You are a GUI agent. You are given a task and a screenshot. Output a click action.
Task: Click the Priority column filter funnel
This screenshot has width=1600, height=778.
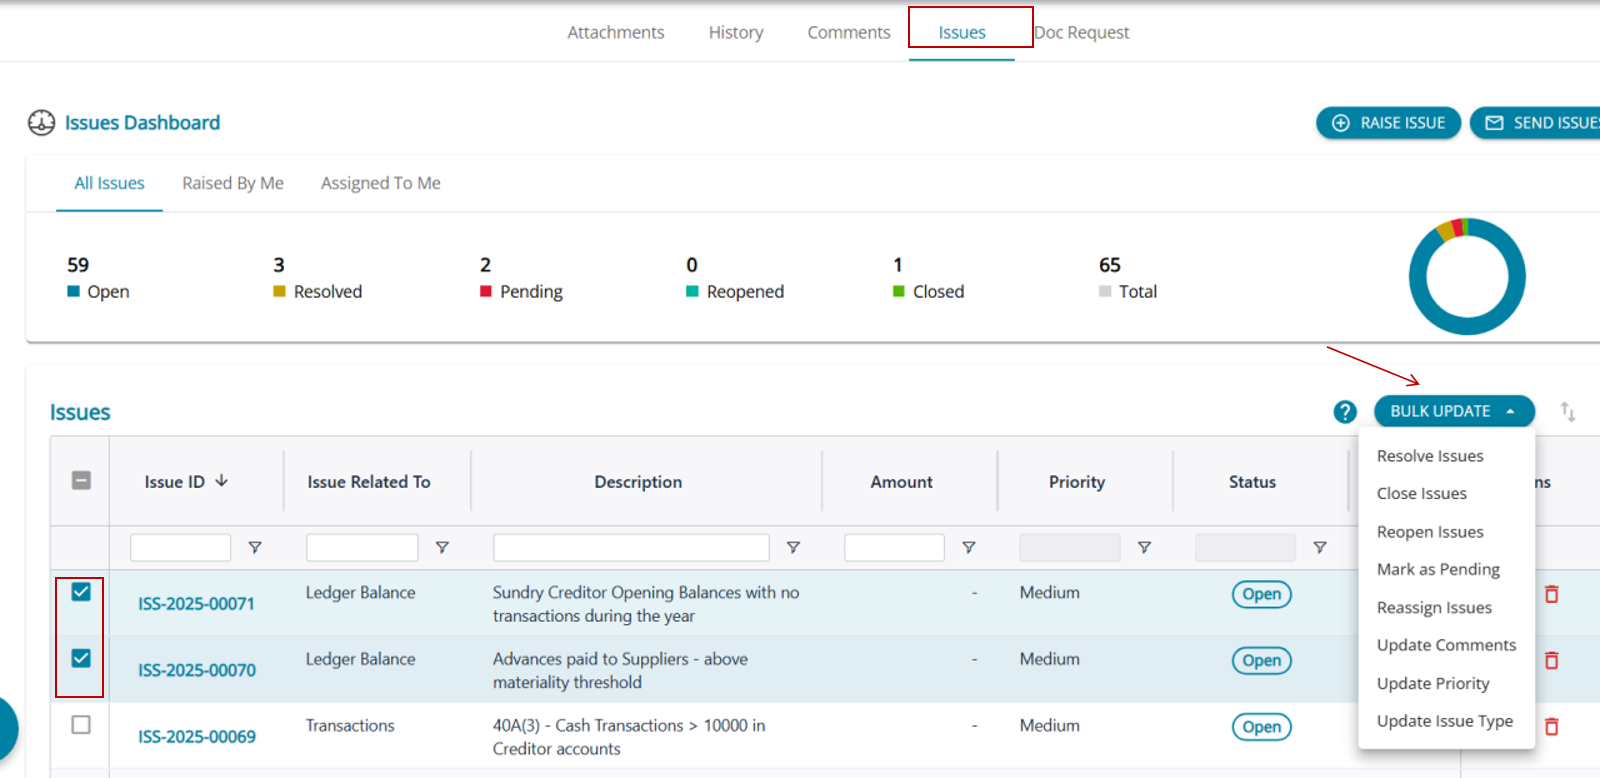tap(1144, 548)
